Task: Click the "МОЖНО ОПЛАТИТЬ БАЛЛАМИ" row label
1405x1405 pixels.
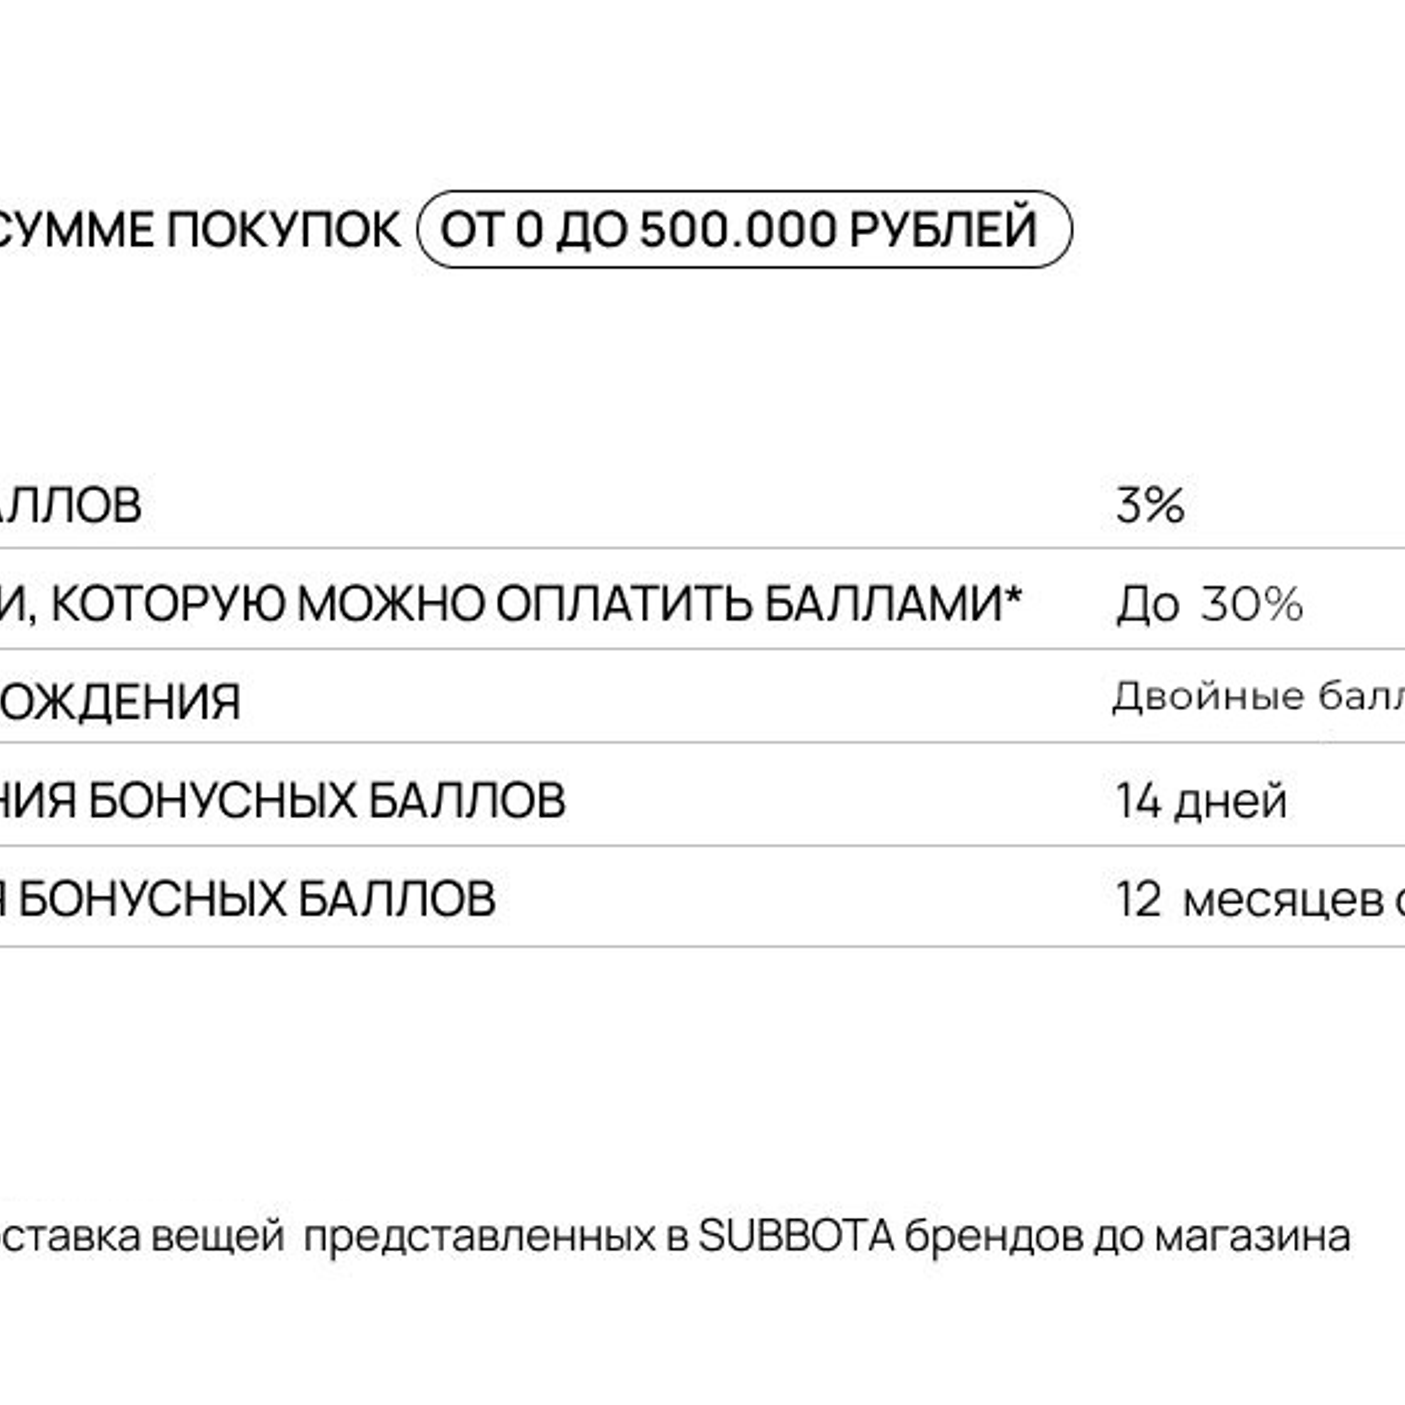Action: [650, 604]
